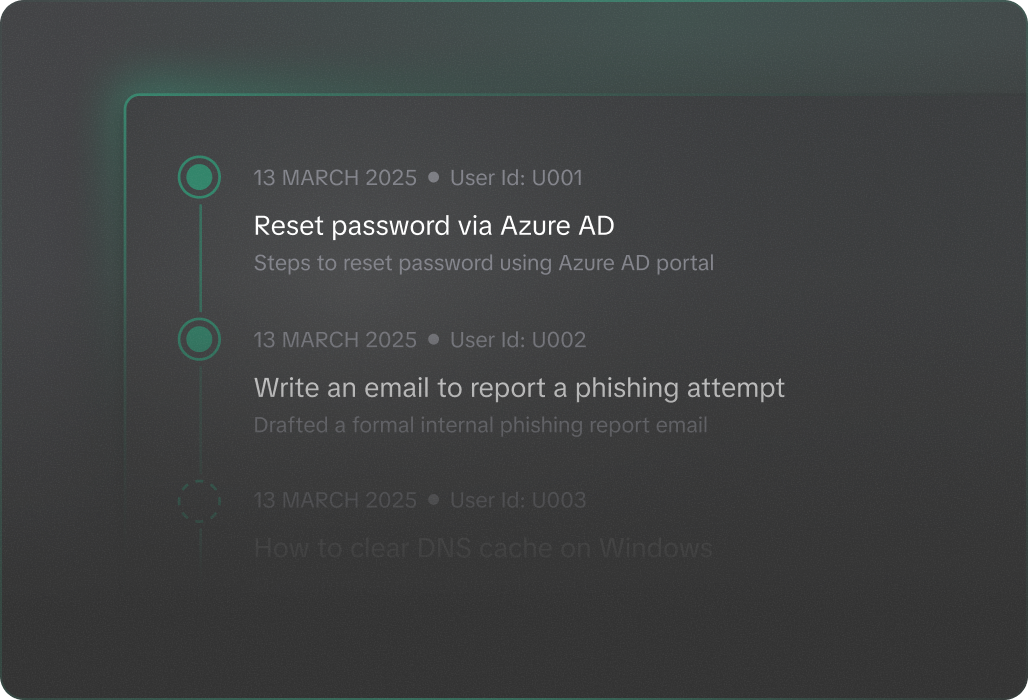
Task: Click the dot separator before User Id U001
Action: 433,177
